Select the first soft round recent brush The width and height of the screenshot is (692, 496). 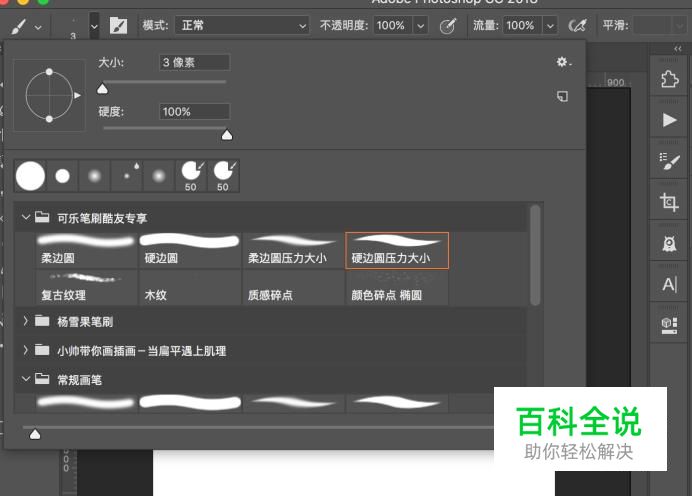point(94,176)
